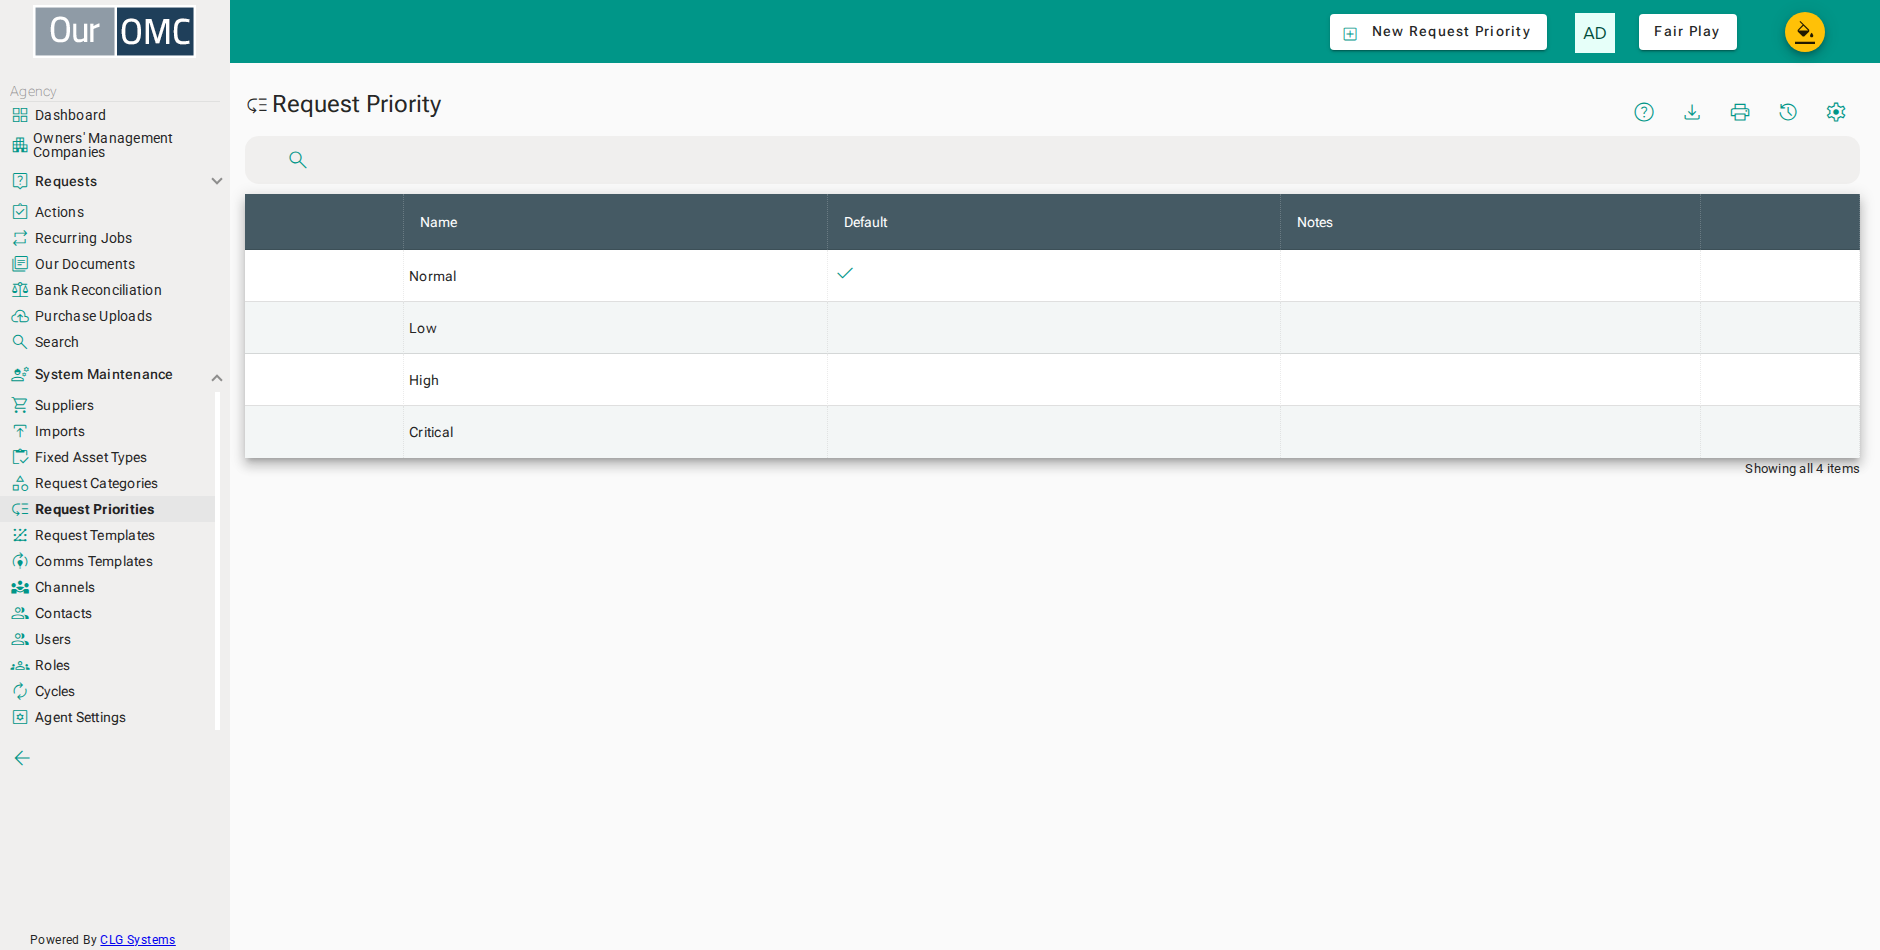Click the Recurring Jobs loop icon
The height and width of the screenshot is (950, 1880).
click(20, 238)
